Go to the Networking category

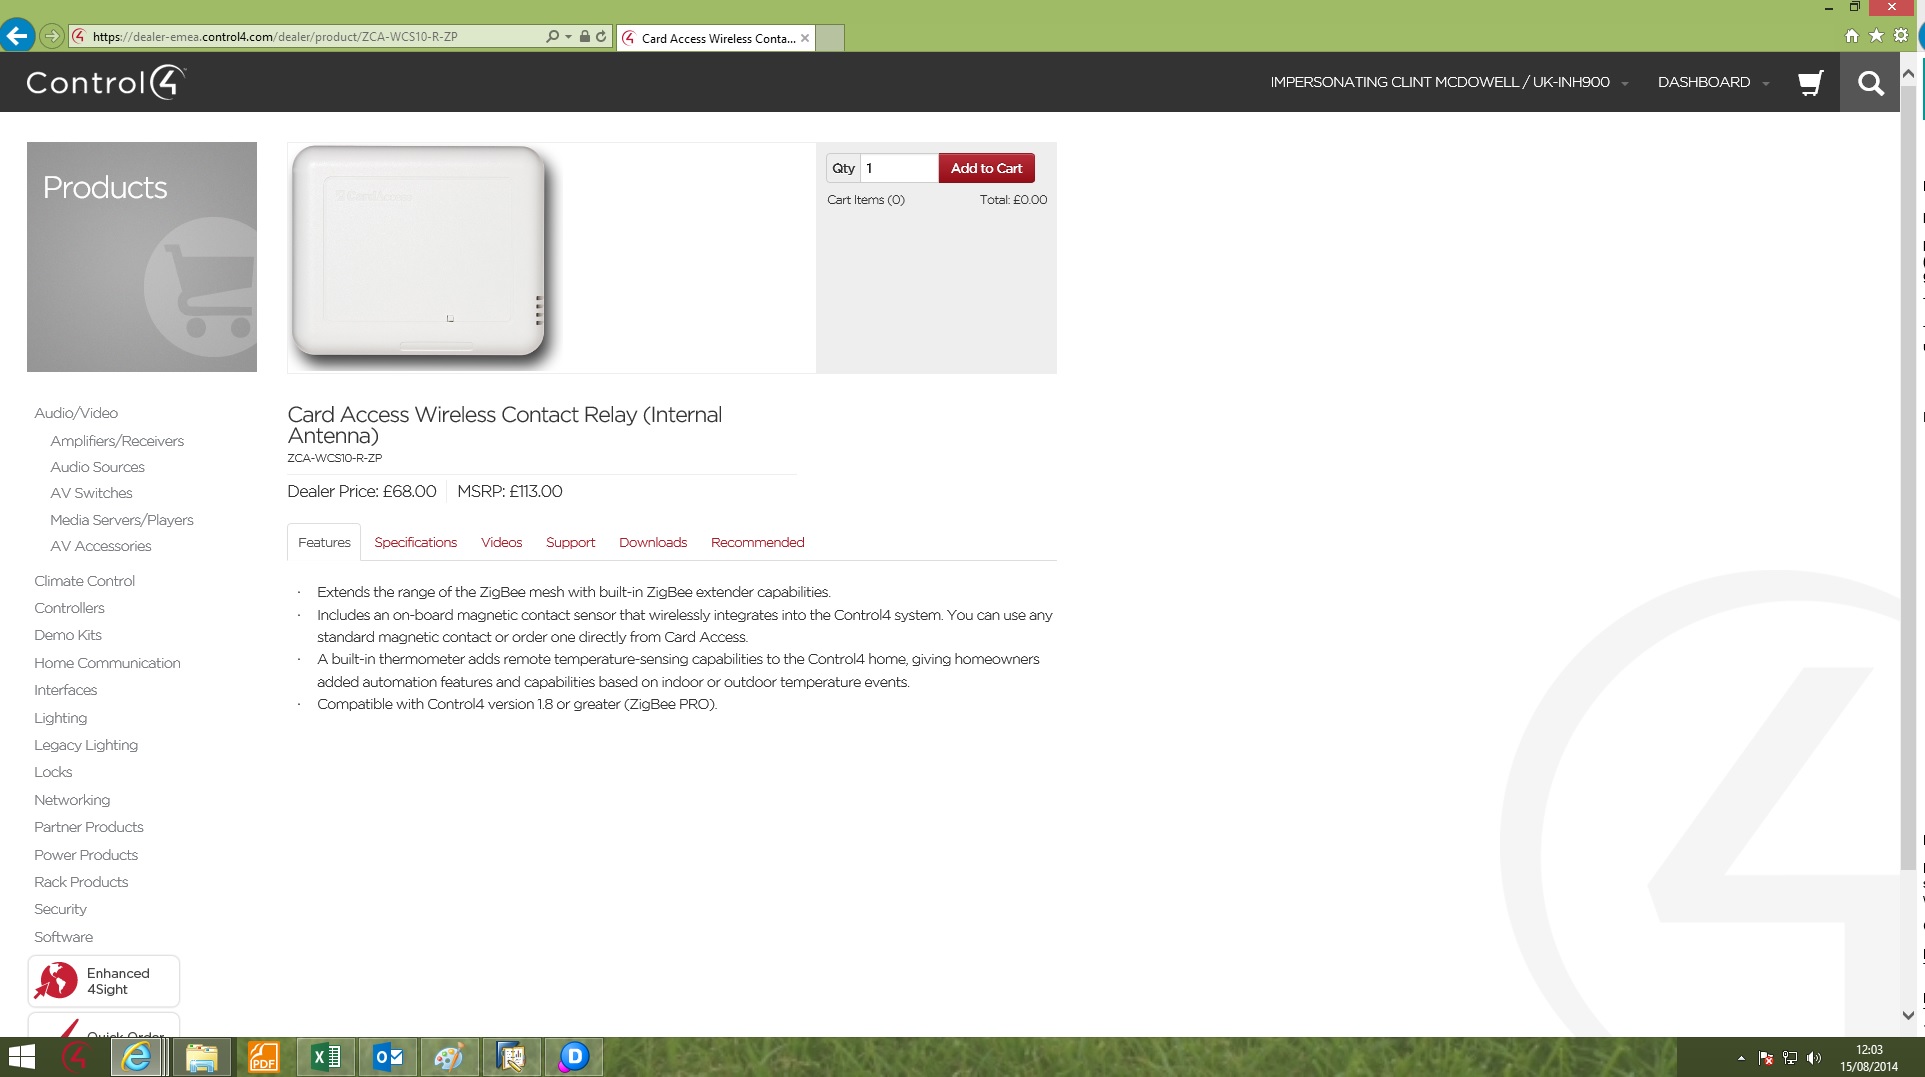72,800
